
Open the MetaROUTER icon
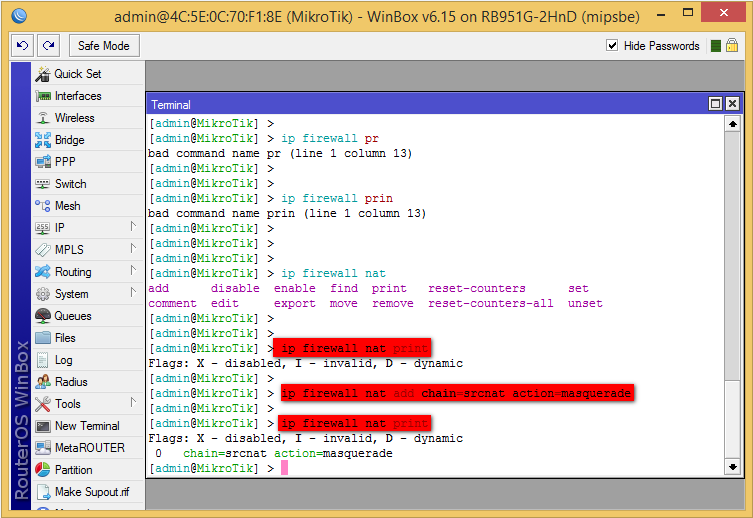coord(43,448)
